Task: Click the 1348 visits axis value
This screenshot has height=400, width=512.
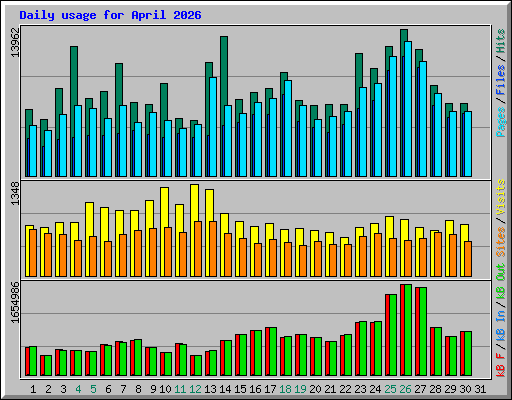Action: point(15,193)
